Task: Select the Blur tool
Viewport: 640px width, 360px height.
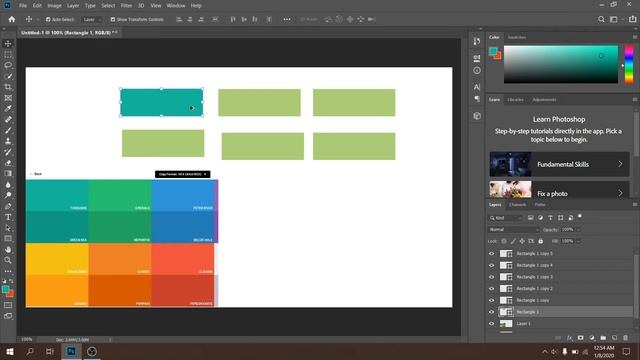Action: pyautogui.click(x=8, y=184)
